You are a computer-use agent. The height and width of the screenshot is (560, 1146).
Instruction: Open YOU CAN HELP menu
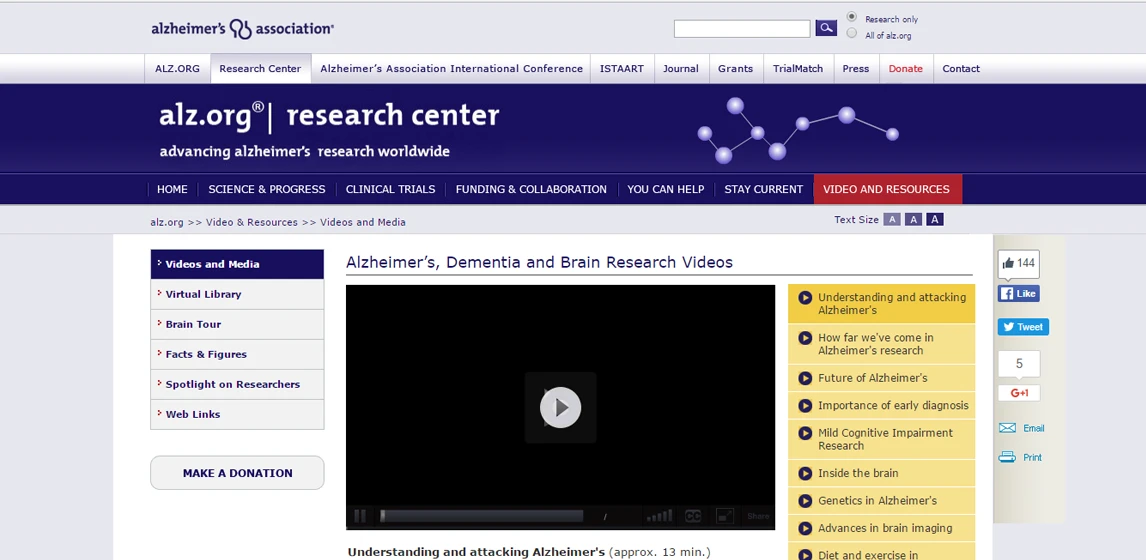coord(666,189)
